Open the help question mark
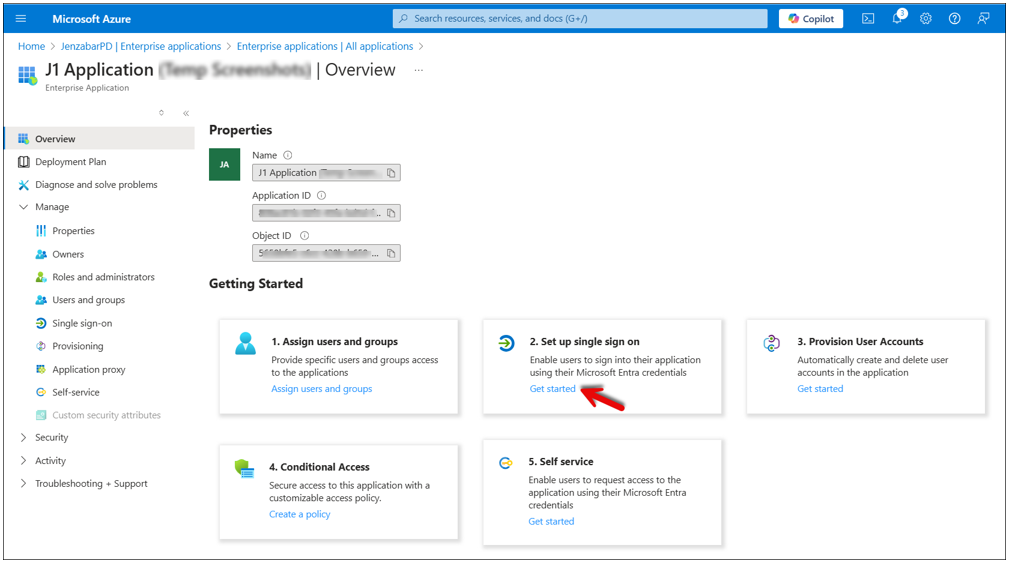This screenshot has width=1010, height=562. pyautogui.click(x=955, y=19)
